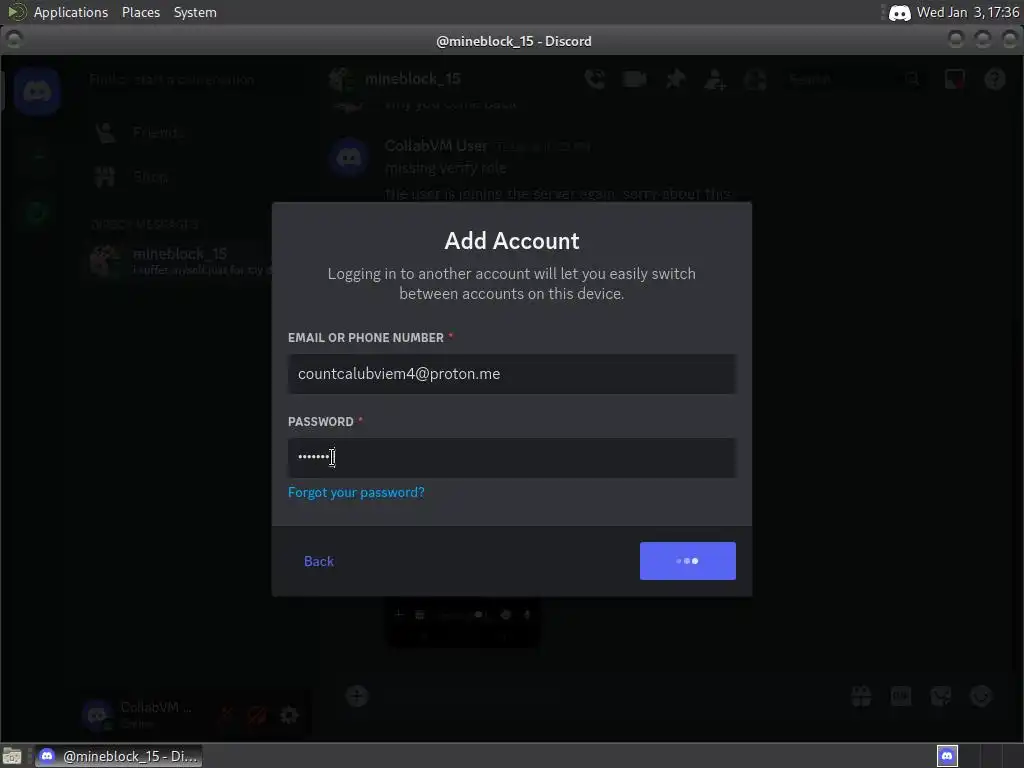The height and width of the screenshot is (768, 1024).
Task: Open the Places menu
Action: (140, 12)
